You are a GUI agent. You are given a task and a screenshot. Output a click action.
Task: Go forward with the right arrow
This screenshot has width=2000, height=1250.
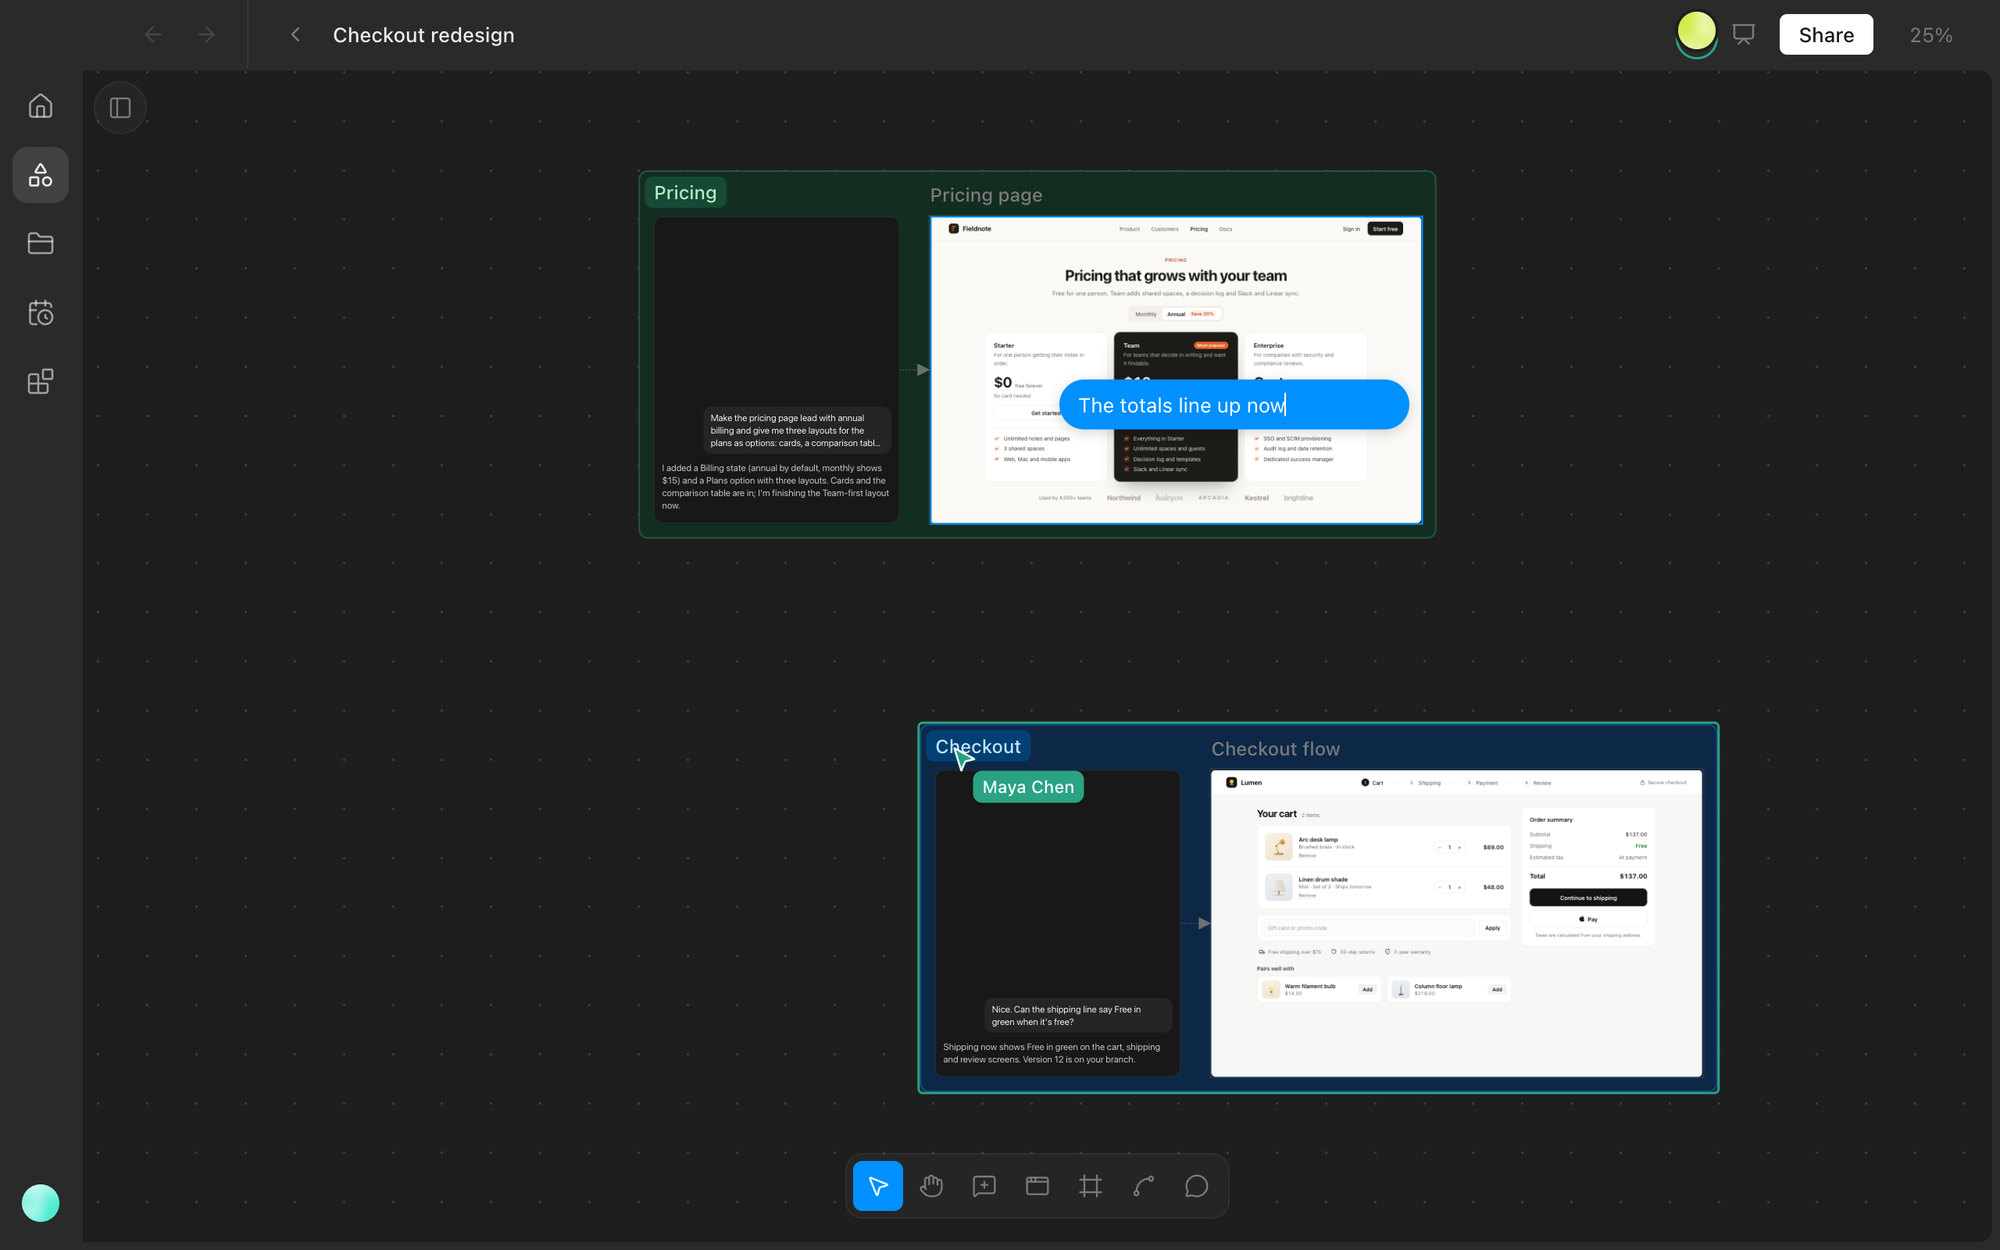(206, 35)
